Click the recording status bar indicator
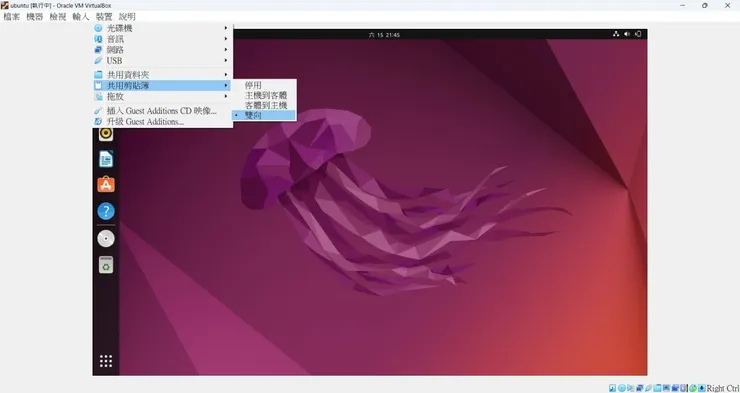 (675, 388)
